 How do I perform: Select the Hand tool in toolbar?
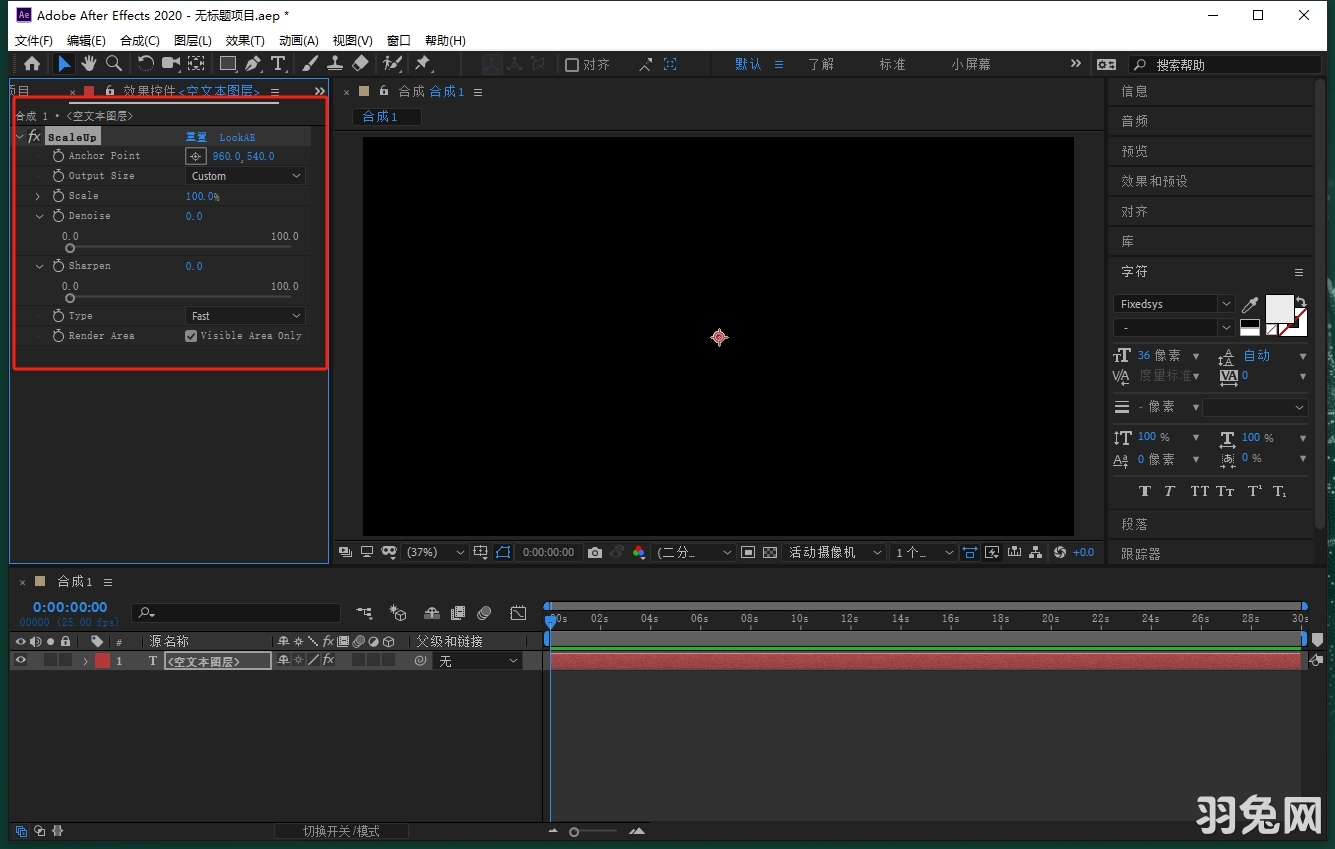pos(89,64)
